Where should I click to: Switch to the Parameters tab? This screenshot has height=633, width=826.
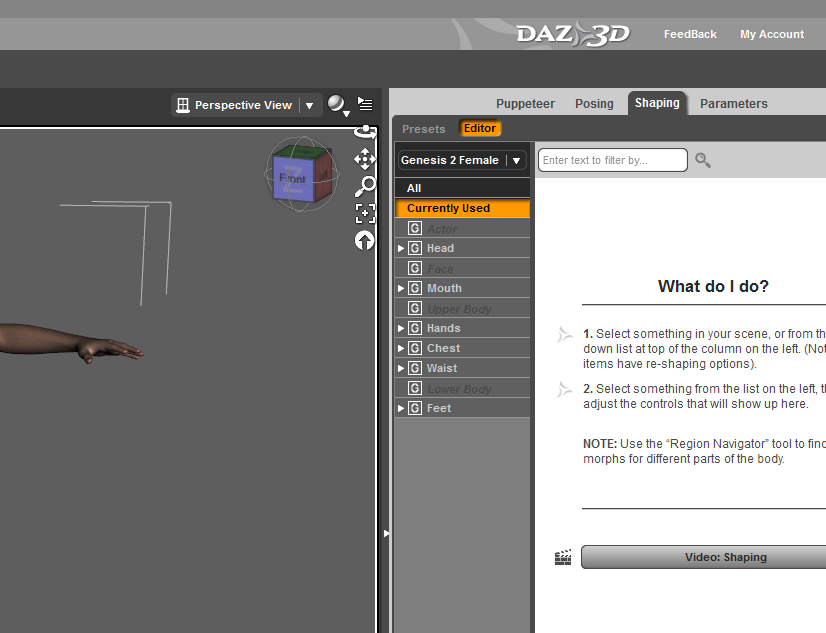(x=733, y=104)
